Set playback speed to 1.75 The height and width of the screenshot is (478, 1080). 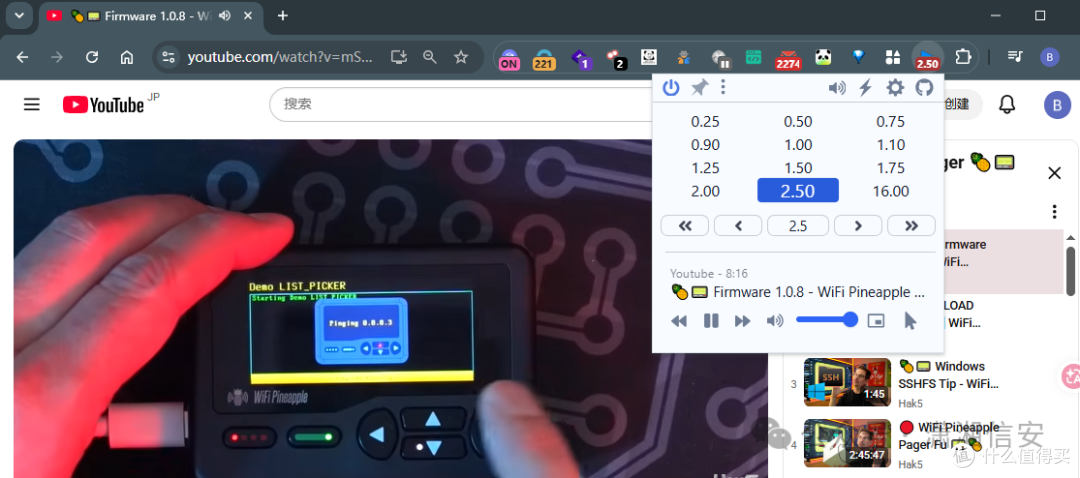(891, 168)
